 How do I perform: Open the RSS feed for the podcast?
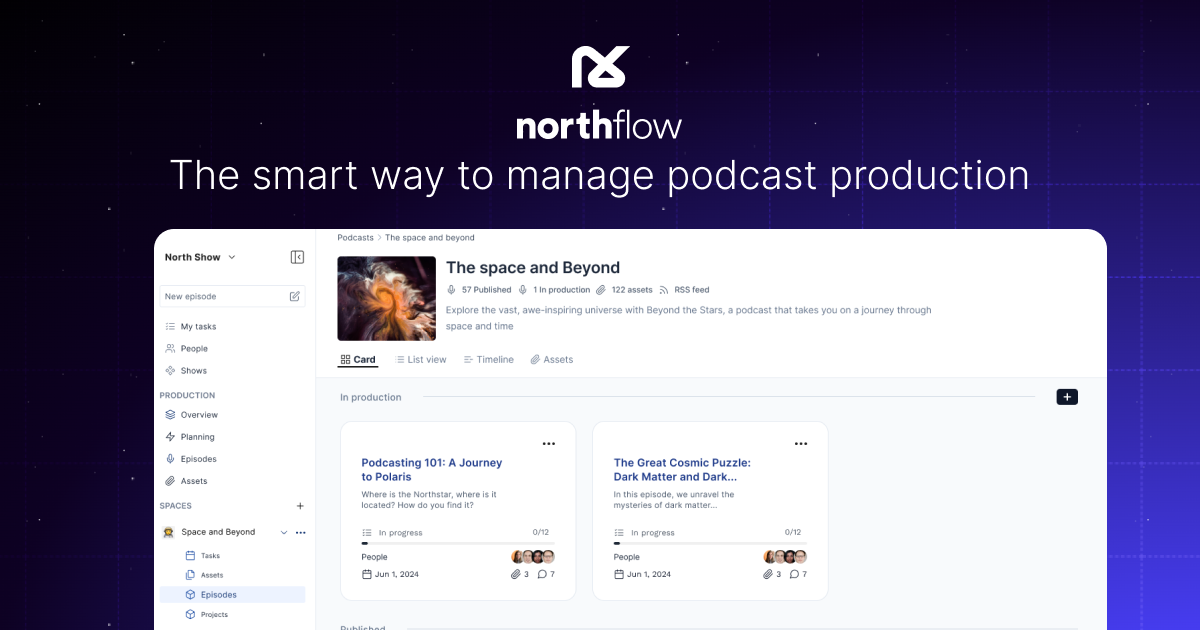coord(692,289)
